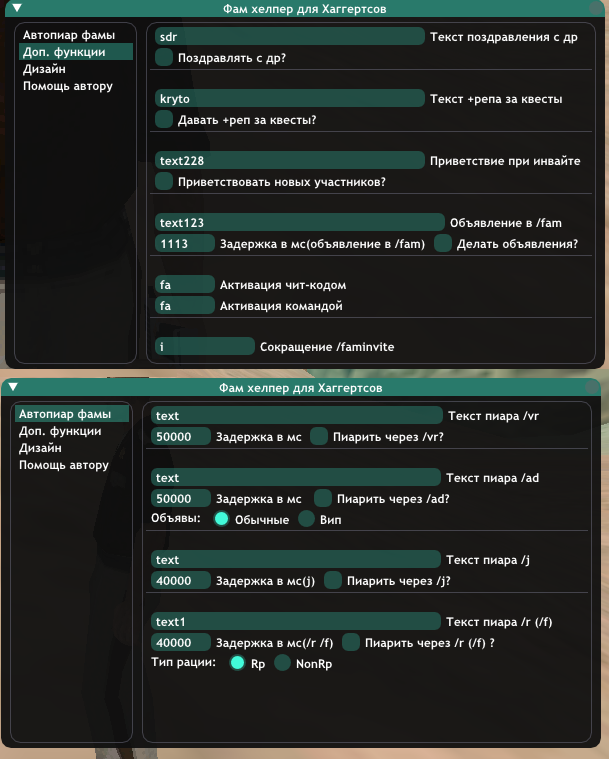Toggle Пиарить через /j checkbox
The height and width of the screenshot is (759, 609).
[x=333, y=580]
